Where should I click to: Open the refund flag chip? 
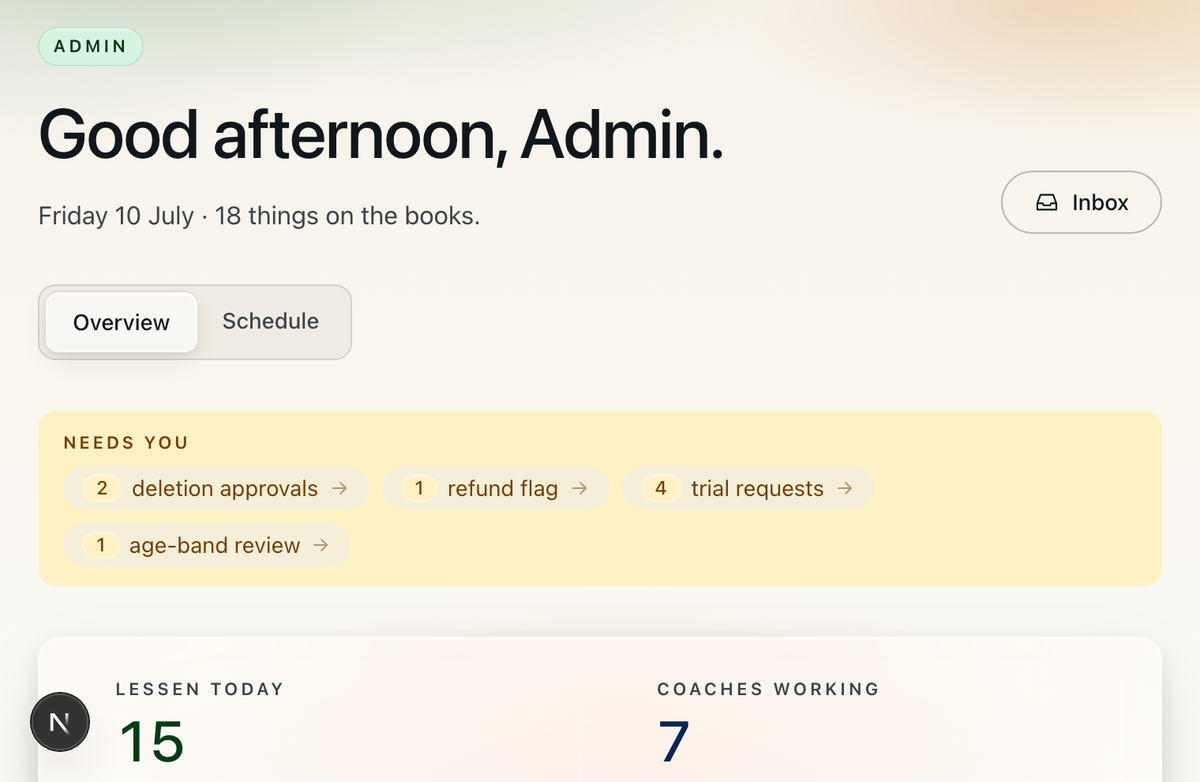pos(496,488)
